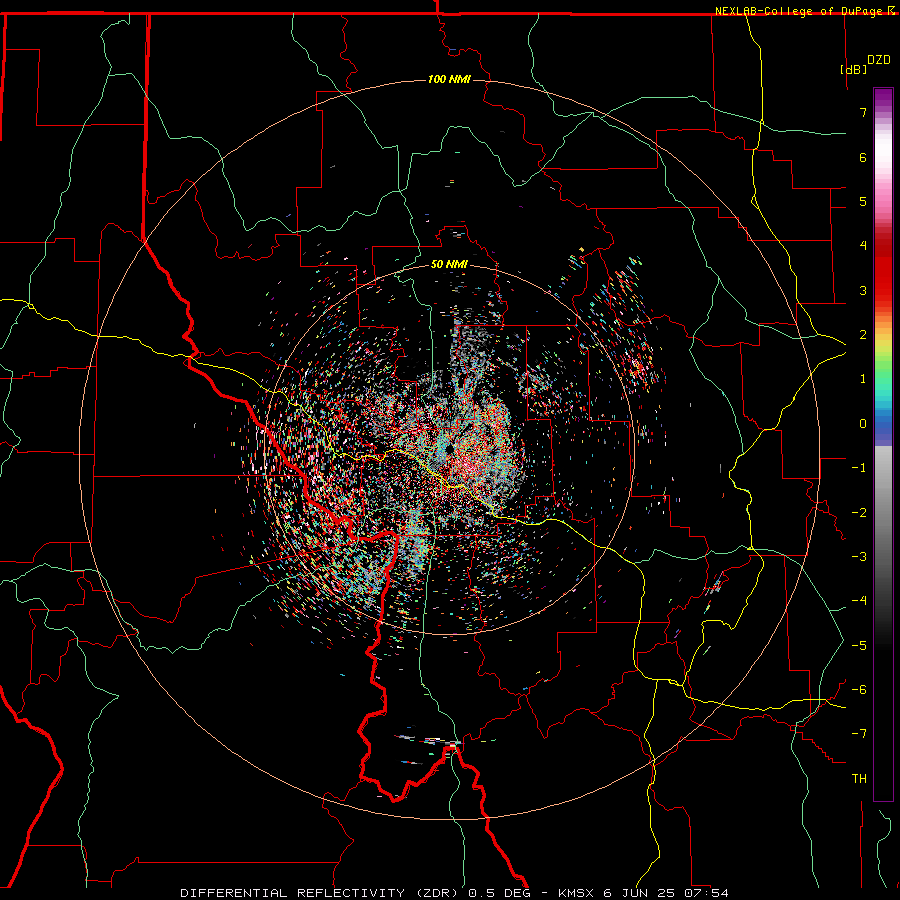Select the -6 tick on color scale
The height and width of the screenshot is (900, 900).
pos(859,690)
